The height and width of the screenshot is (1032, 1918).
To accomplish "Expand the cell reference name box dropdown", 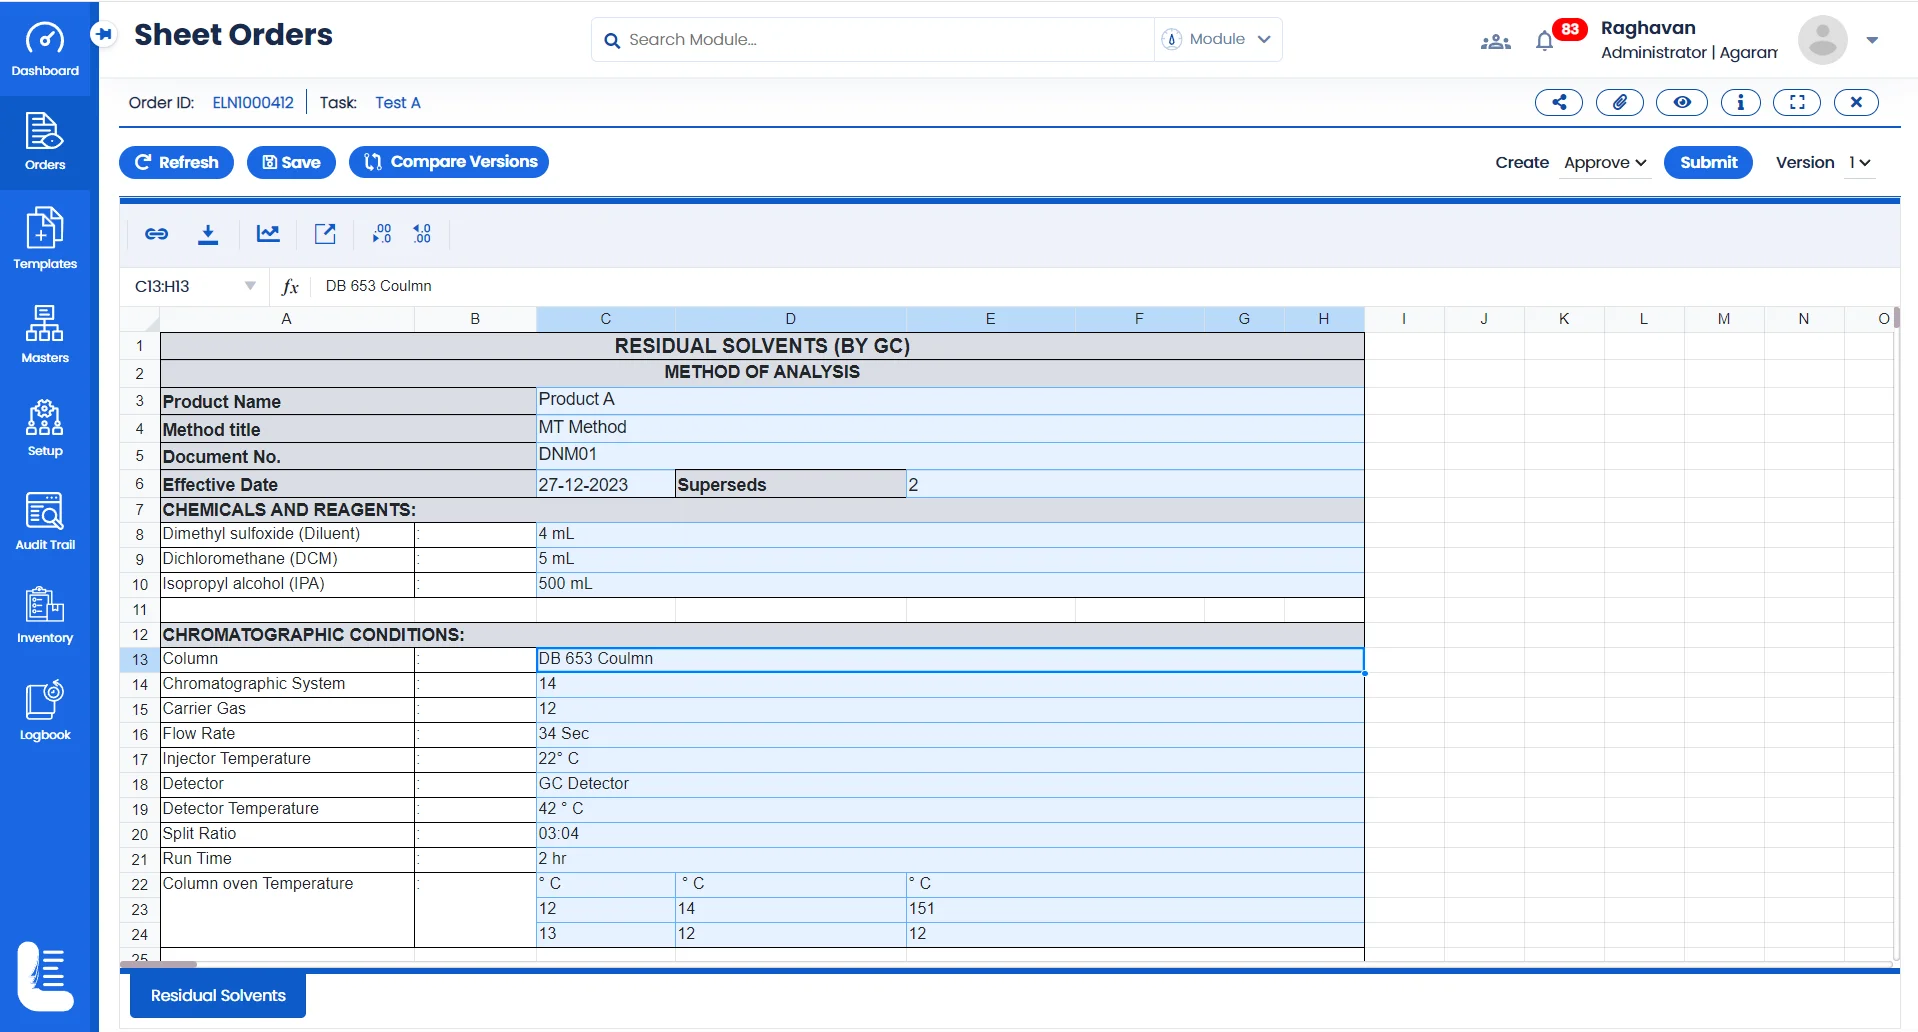I will click(250, 286).
